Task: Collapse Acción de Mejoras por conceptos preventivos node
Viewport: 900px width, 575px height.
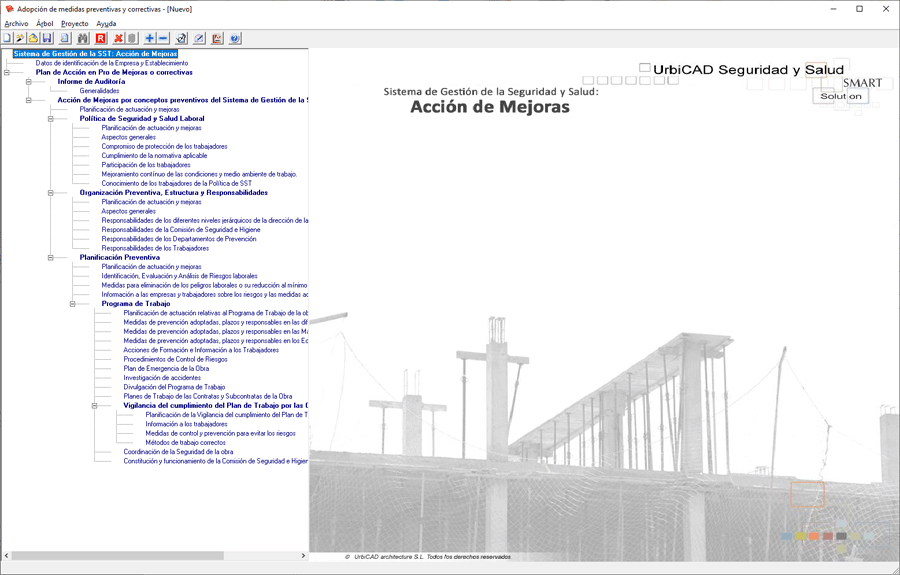Action: (x=28, y=100)
